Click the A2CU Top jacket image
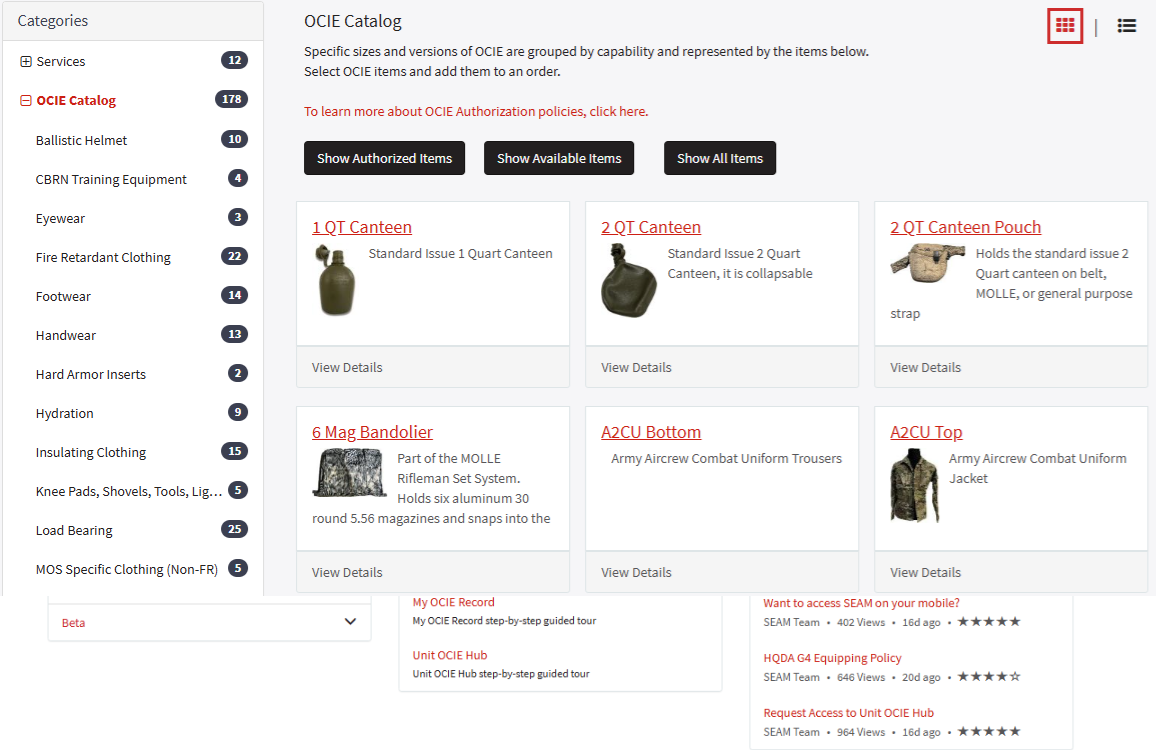The width and height of the screenshot is (1156, 750). click(x=914, y=486)
